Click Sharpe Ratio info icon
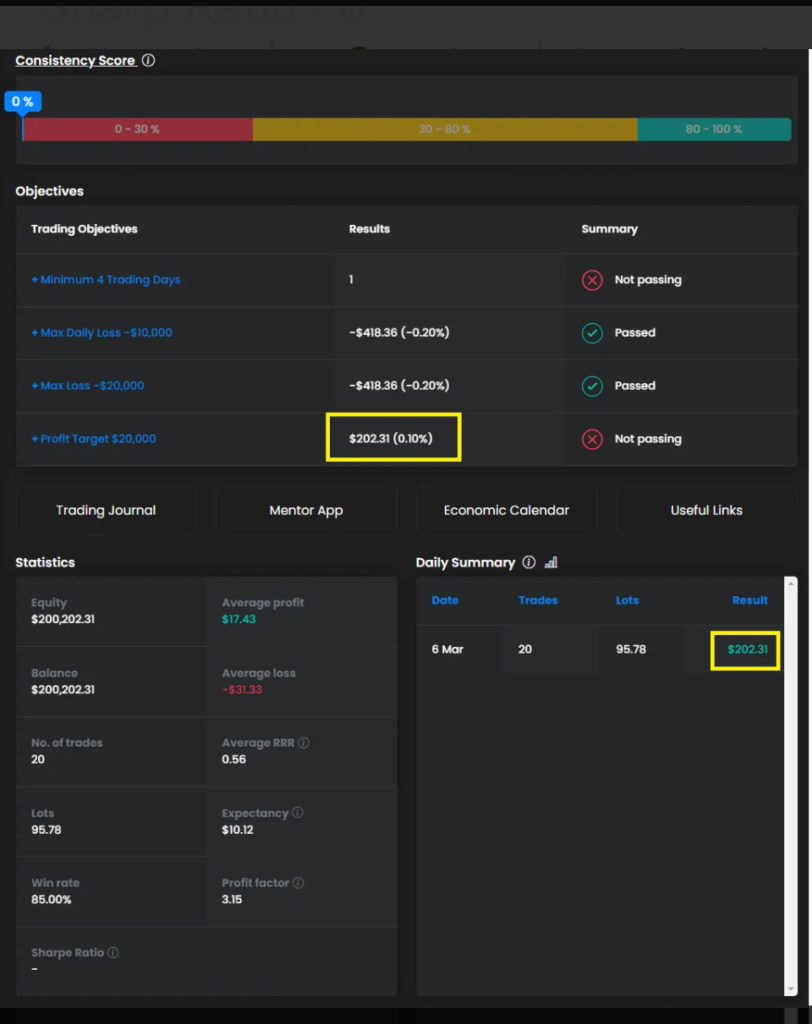The image size is (812, 1024). click(x=113, y=953)
